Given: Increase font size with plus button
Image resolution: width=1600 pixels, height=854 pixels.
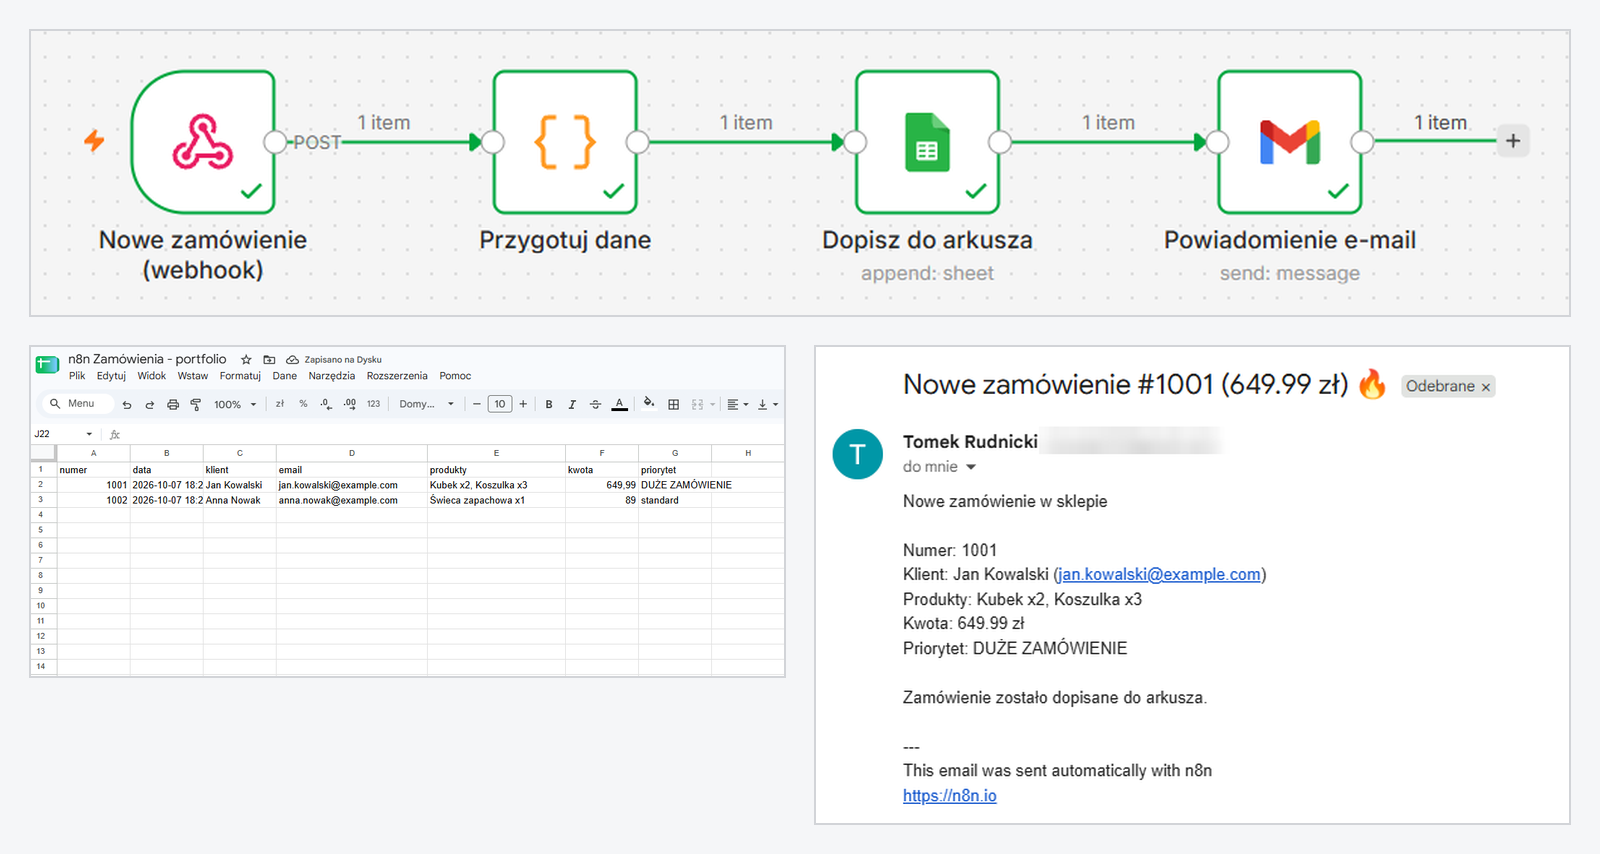Looking at the screenshot, I should pyautogui.click(x=523, y=404).
